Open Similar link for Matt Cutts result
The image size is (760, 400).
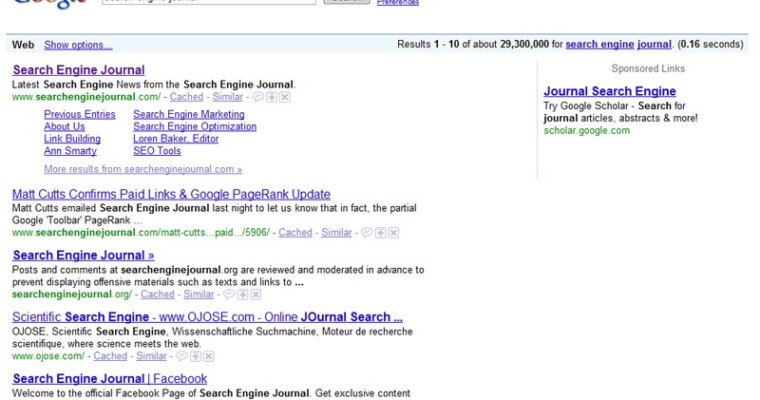(x=336, y=233)
